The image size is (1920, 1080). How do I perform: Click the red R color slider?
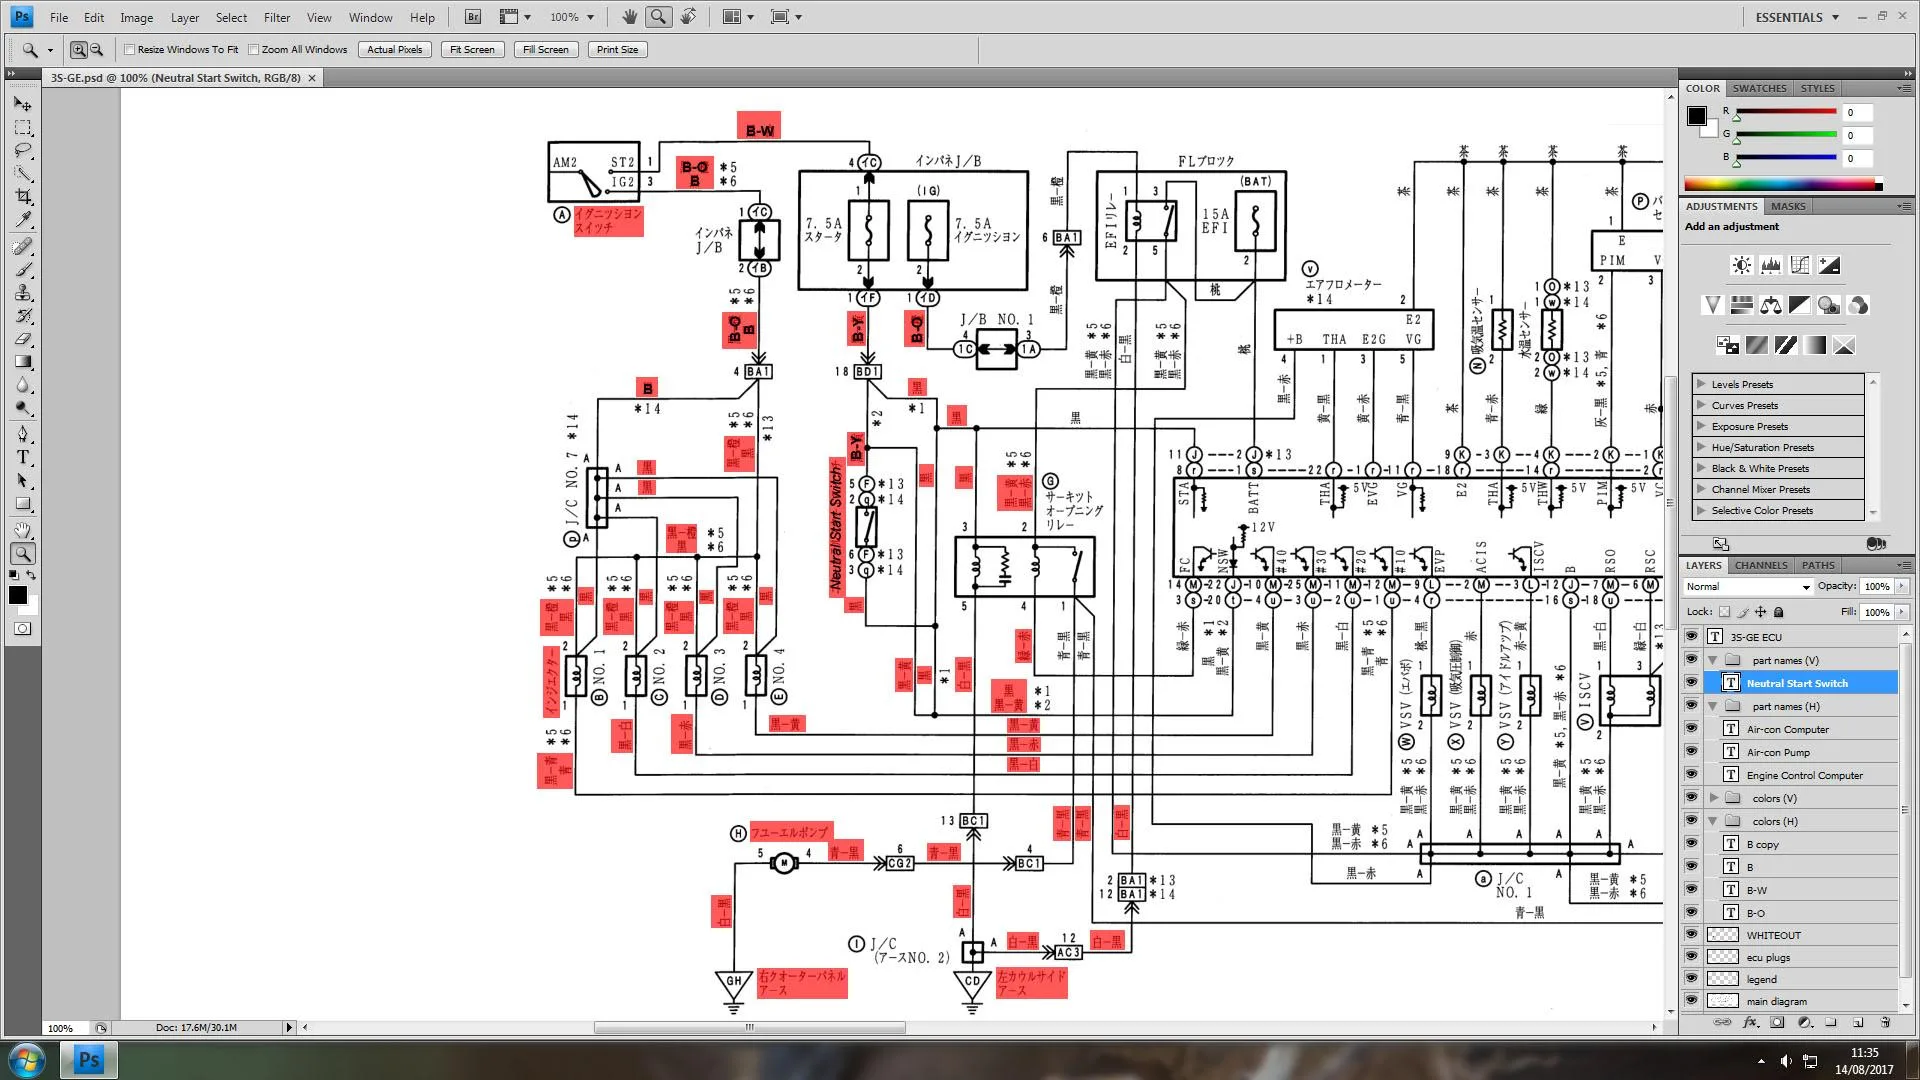click(1786, 111)
